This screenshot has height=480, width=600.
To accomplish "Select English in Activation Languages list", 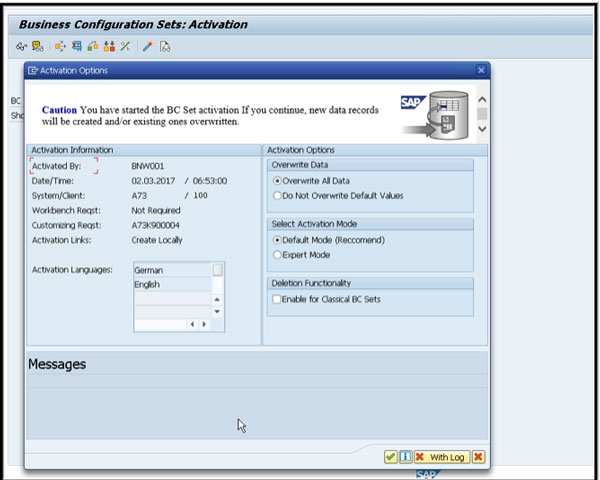I will pos(173,284).
